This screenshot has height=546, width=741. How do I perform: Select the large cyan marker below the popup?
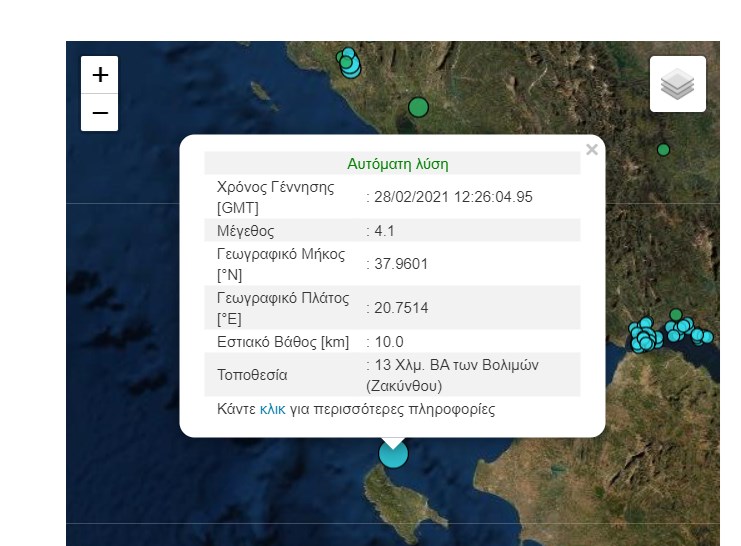coord(394,454)
